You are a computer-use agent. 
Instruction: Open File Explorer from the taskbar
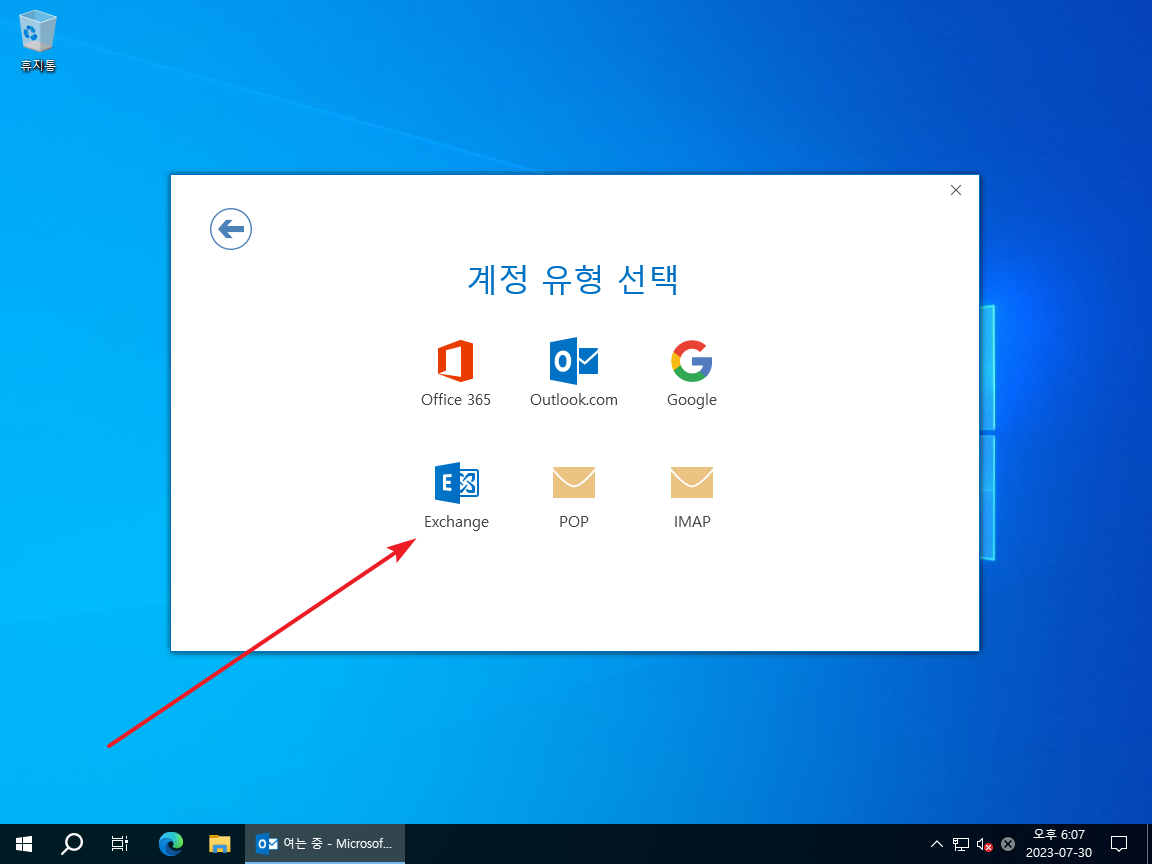pyautogui.click(x=219, y=843)
